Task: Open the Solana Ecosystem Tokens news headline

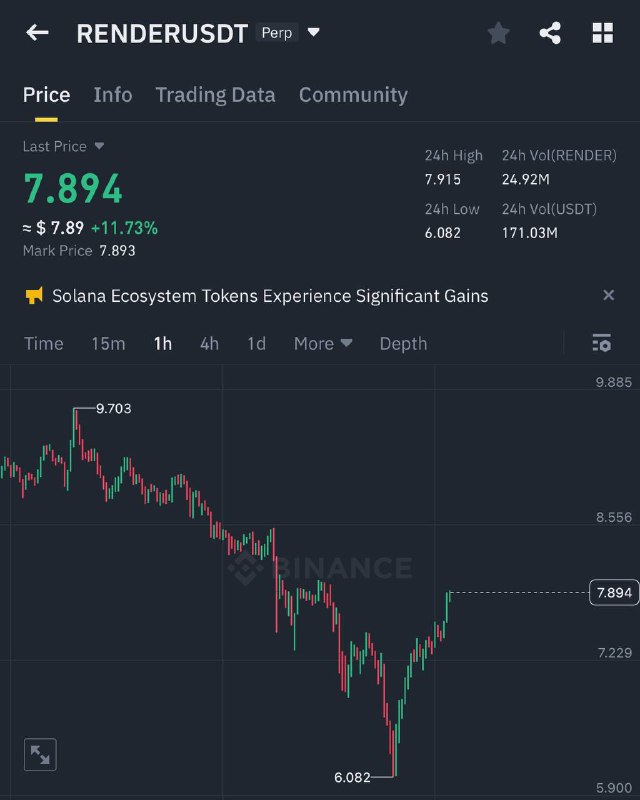Action: pyautogui.click(x=270, y=296)
